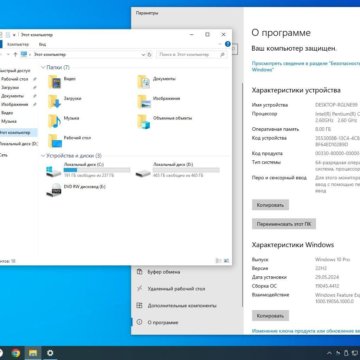Click the 22H2 version value
Screen dimensions: 360x360
pyautogui.click(x=321, y=268)
